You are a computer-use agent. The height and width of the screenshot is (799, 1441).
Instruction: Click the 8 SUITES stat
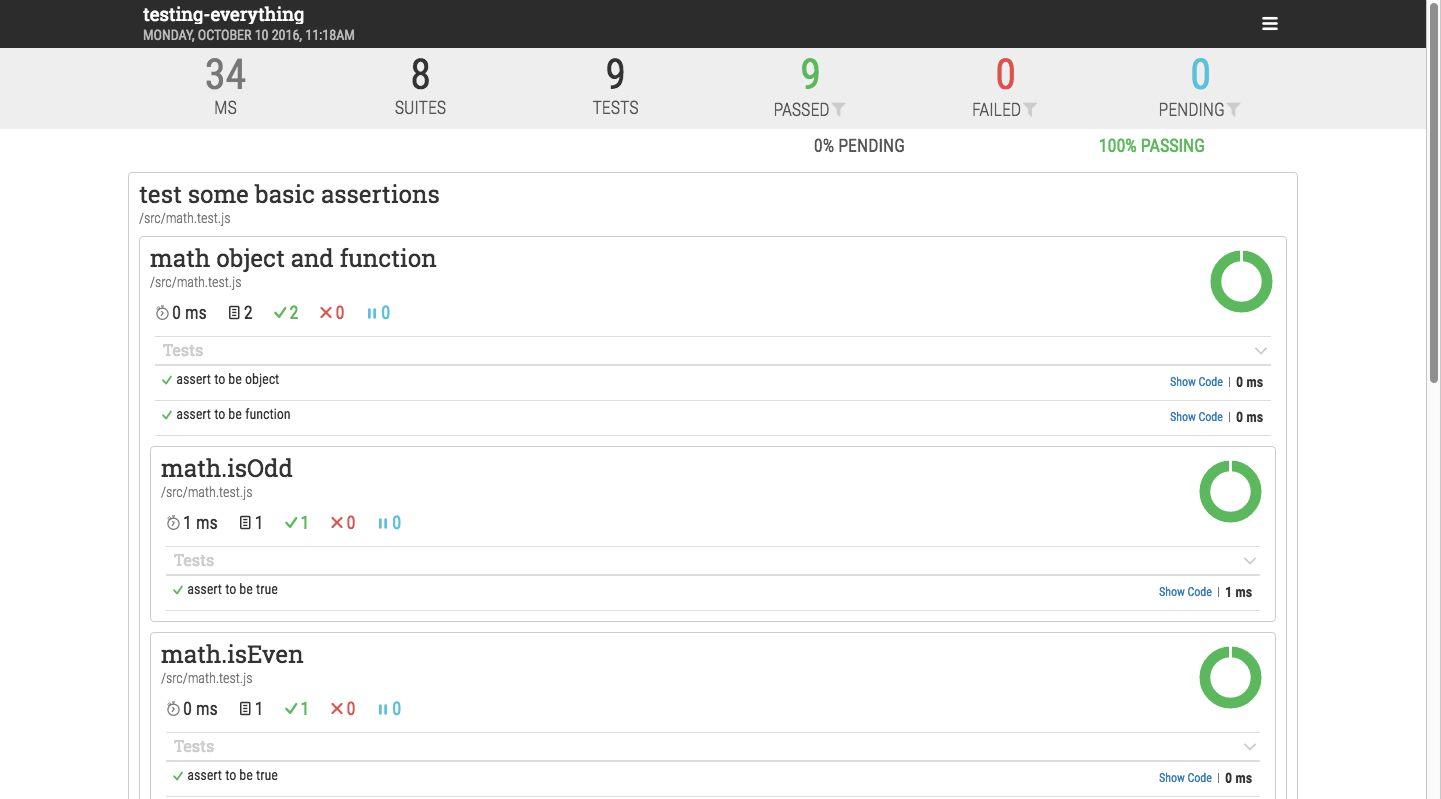(420, 86)
